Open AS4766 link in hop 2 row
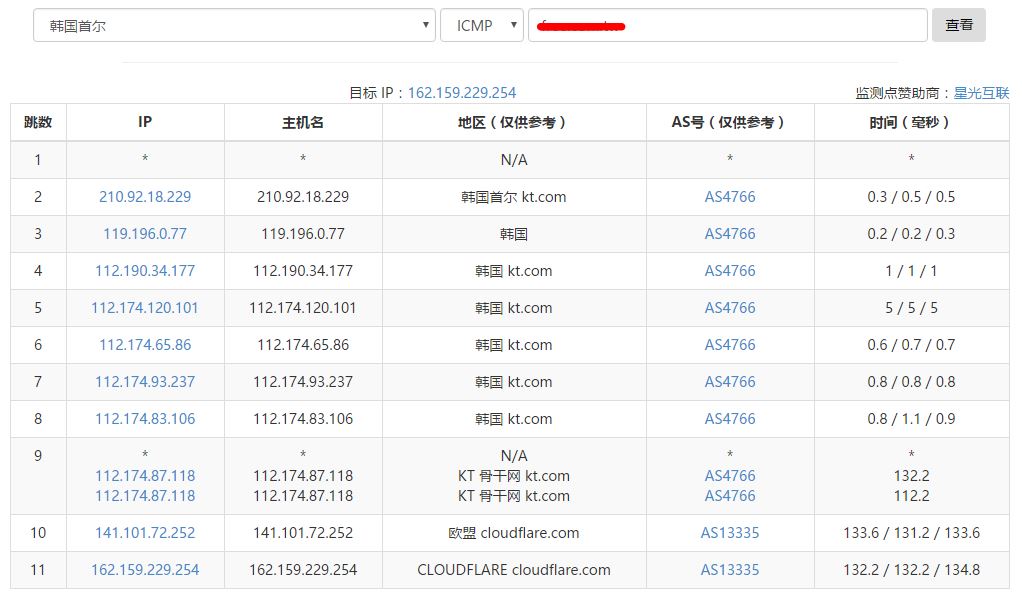 click(x=729, y=197)
